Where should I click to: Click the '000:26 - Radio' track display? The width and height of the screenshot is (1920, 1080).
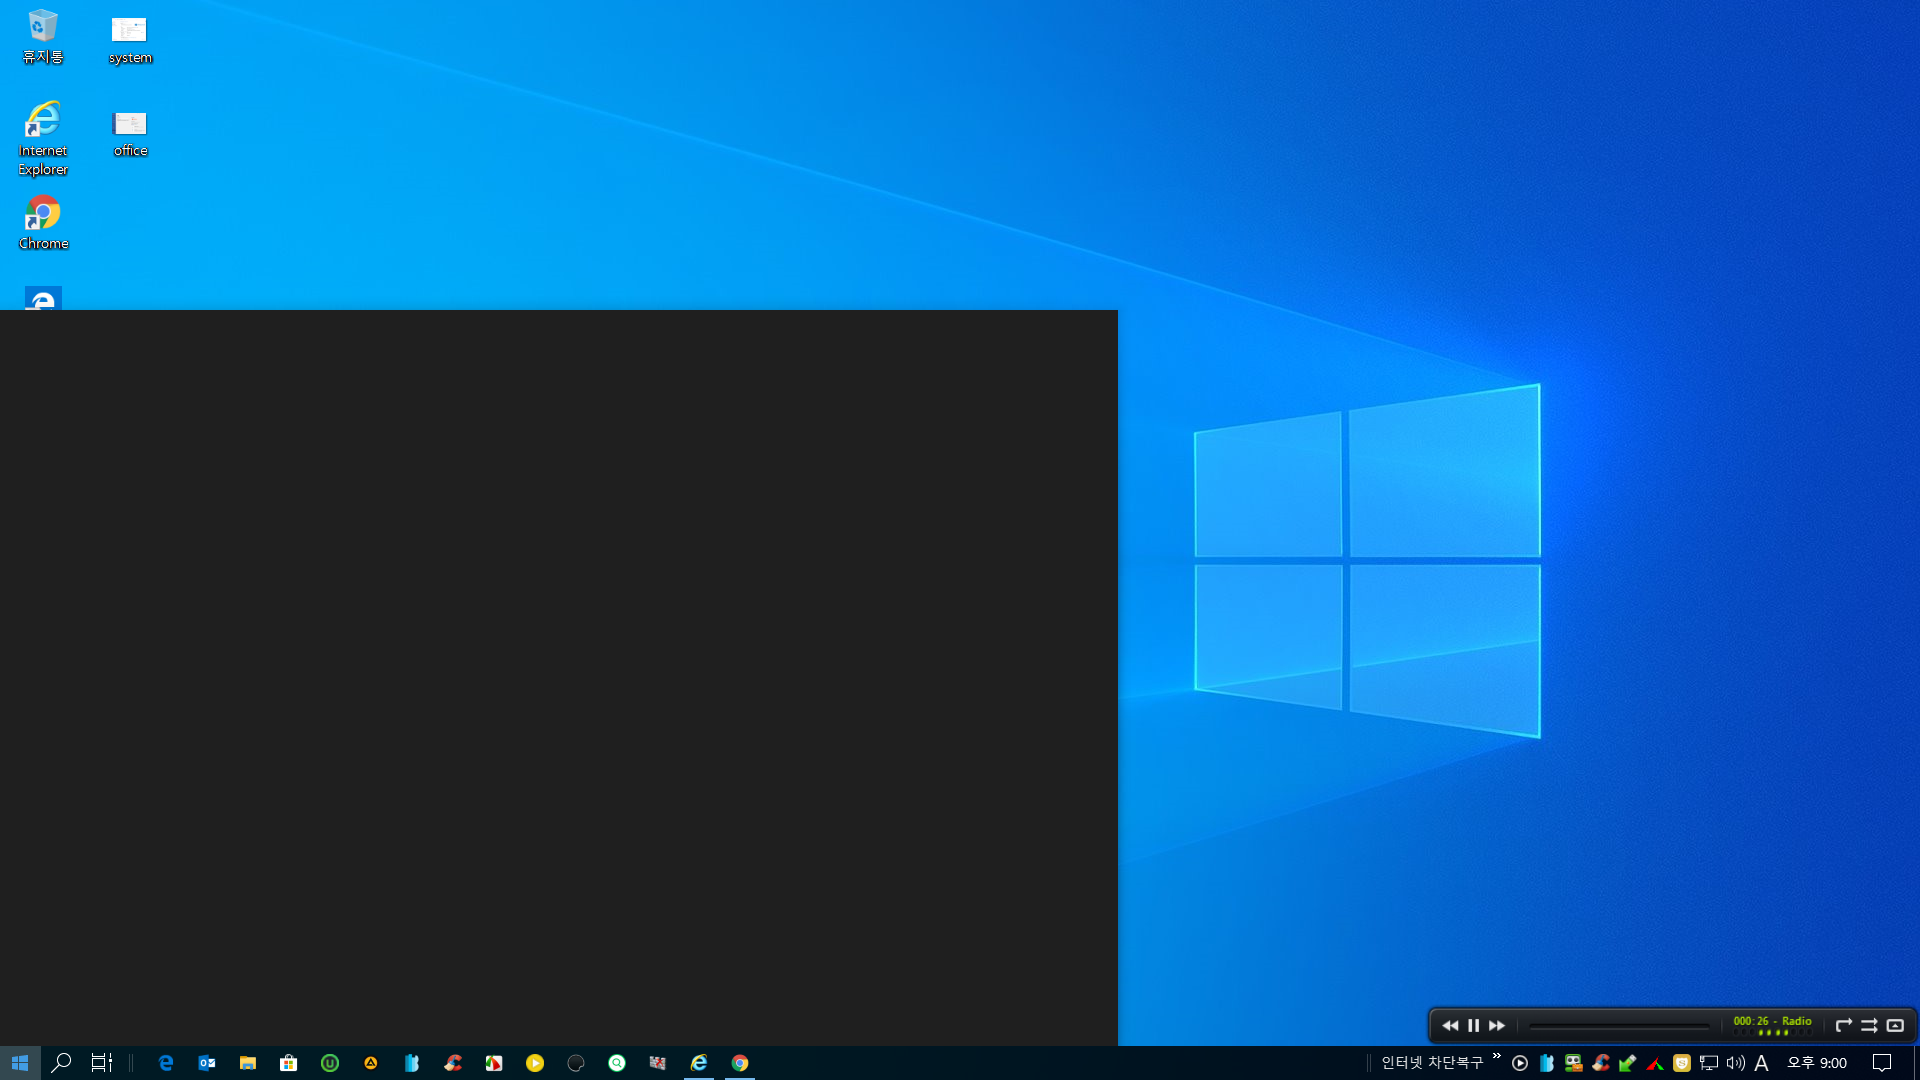[x=1772, y=1022]
